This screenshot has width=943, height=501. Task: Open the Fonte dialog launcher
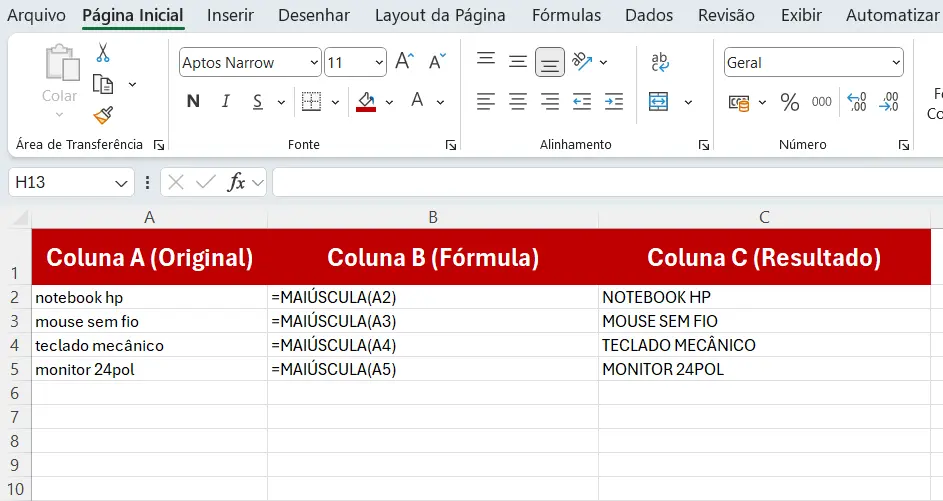click(451, 145)
